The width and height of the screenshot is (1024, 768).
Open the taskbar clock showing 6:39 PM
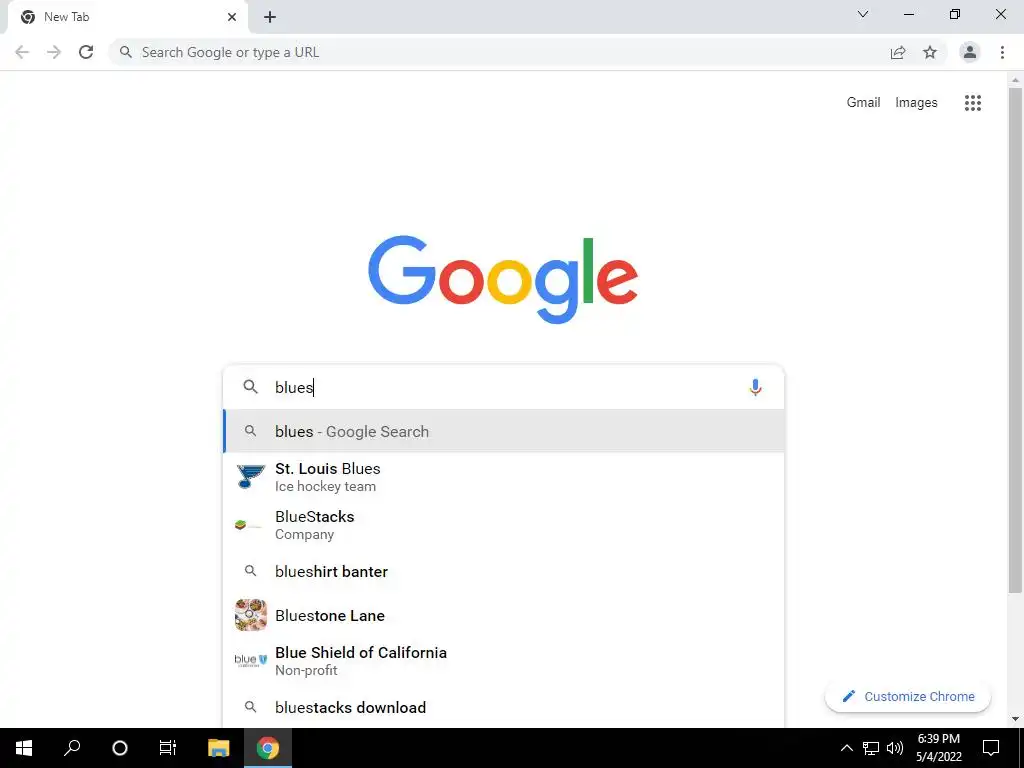pos(938,748)
